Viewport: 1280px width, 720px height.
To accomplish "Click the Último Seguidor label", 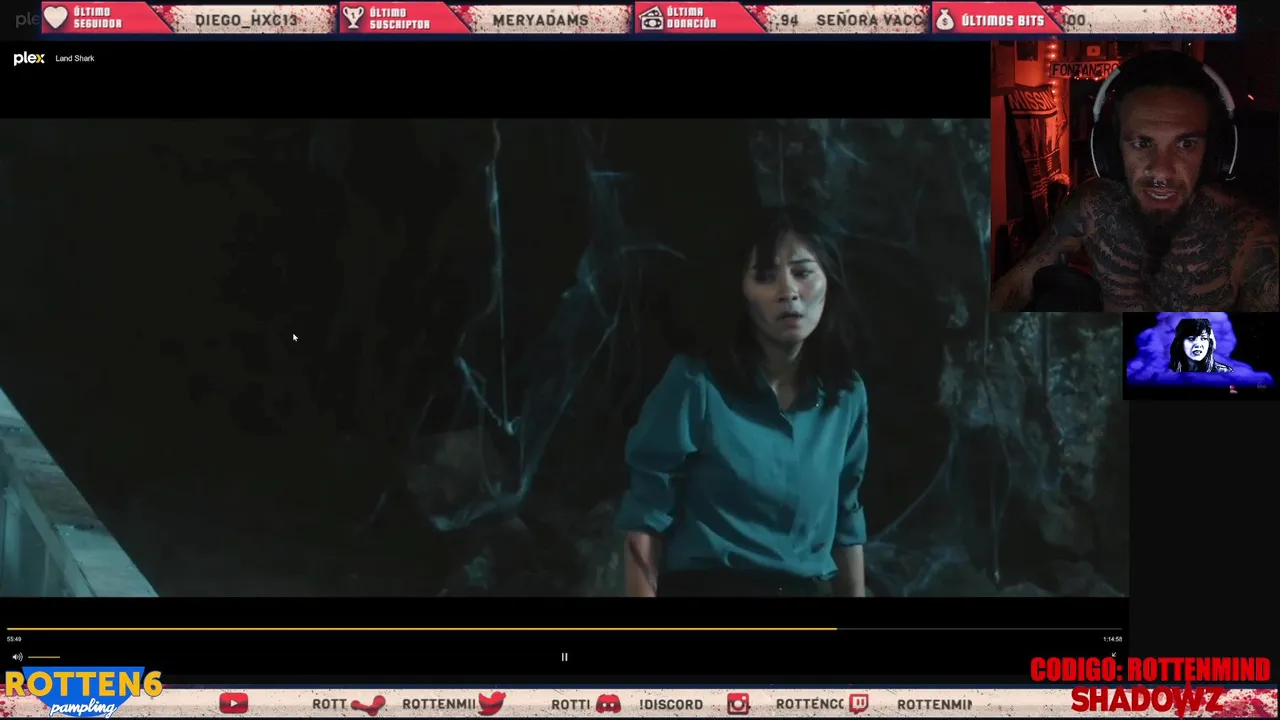I will 98,19.
